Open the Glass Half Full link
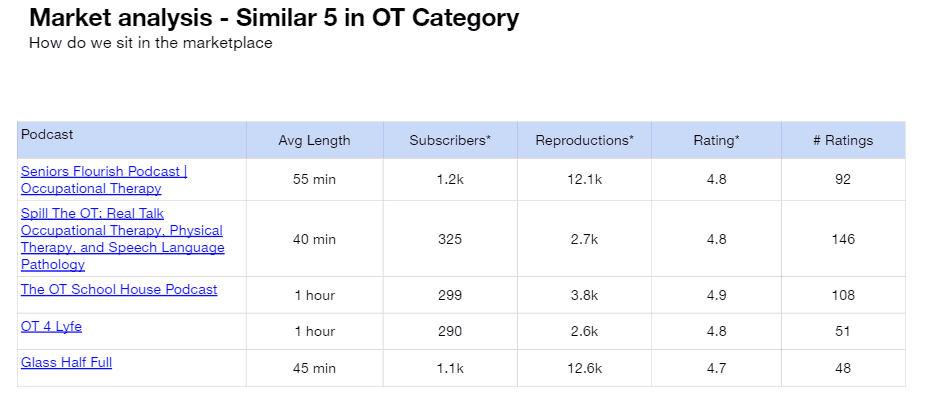925x418 pixels. [67, 363]
